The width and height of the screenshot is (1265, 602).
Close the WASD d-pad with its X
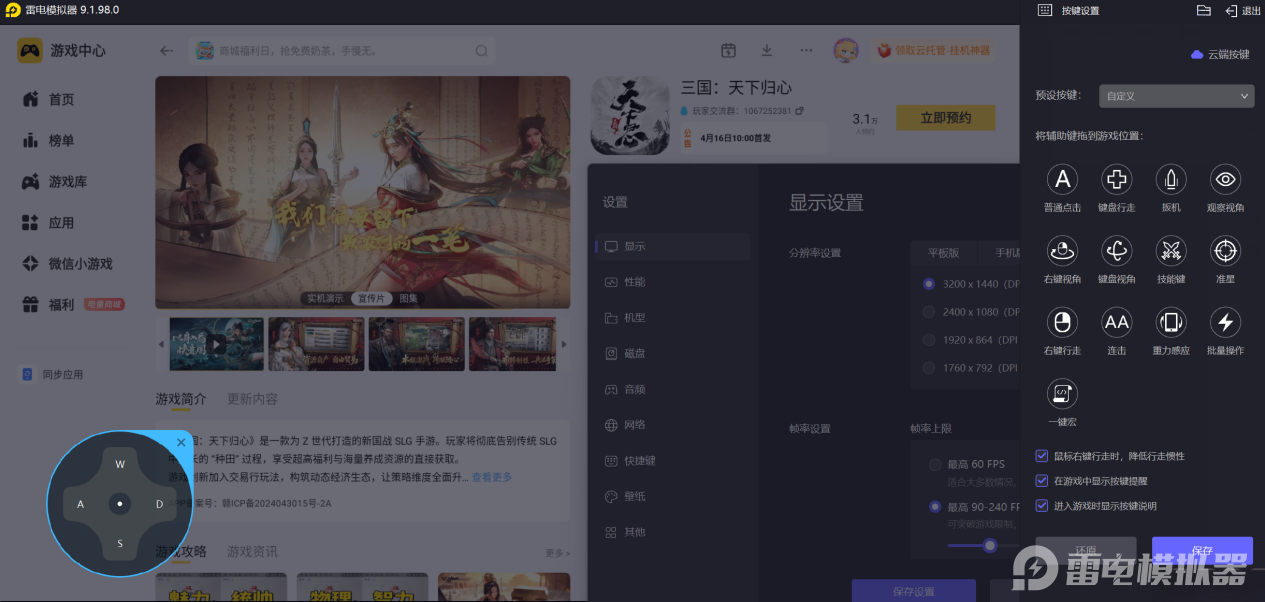(181, 442)
